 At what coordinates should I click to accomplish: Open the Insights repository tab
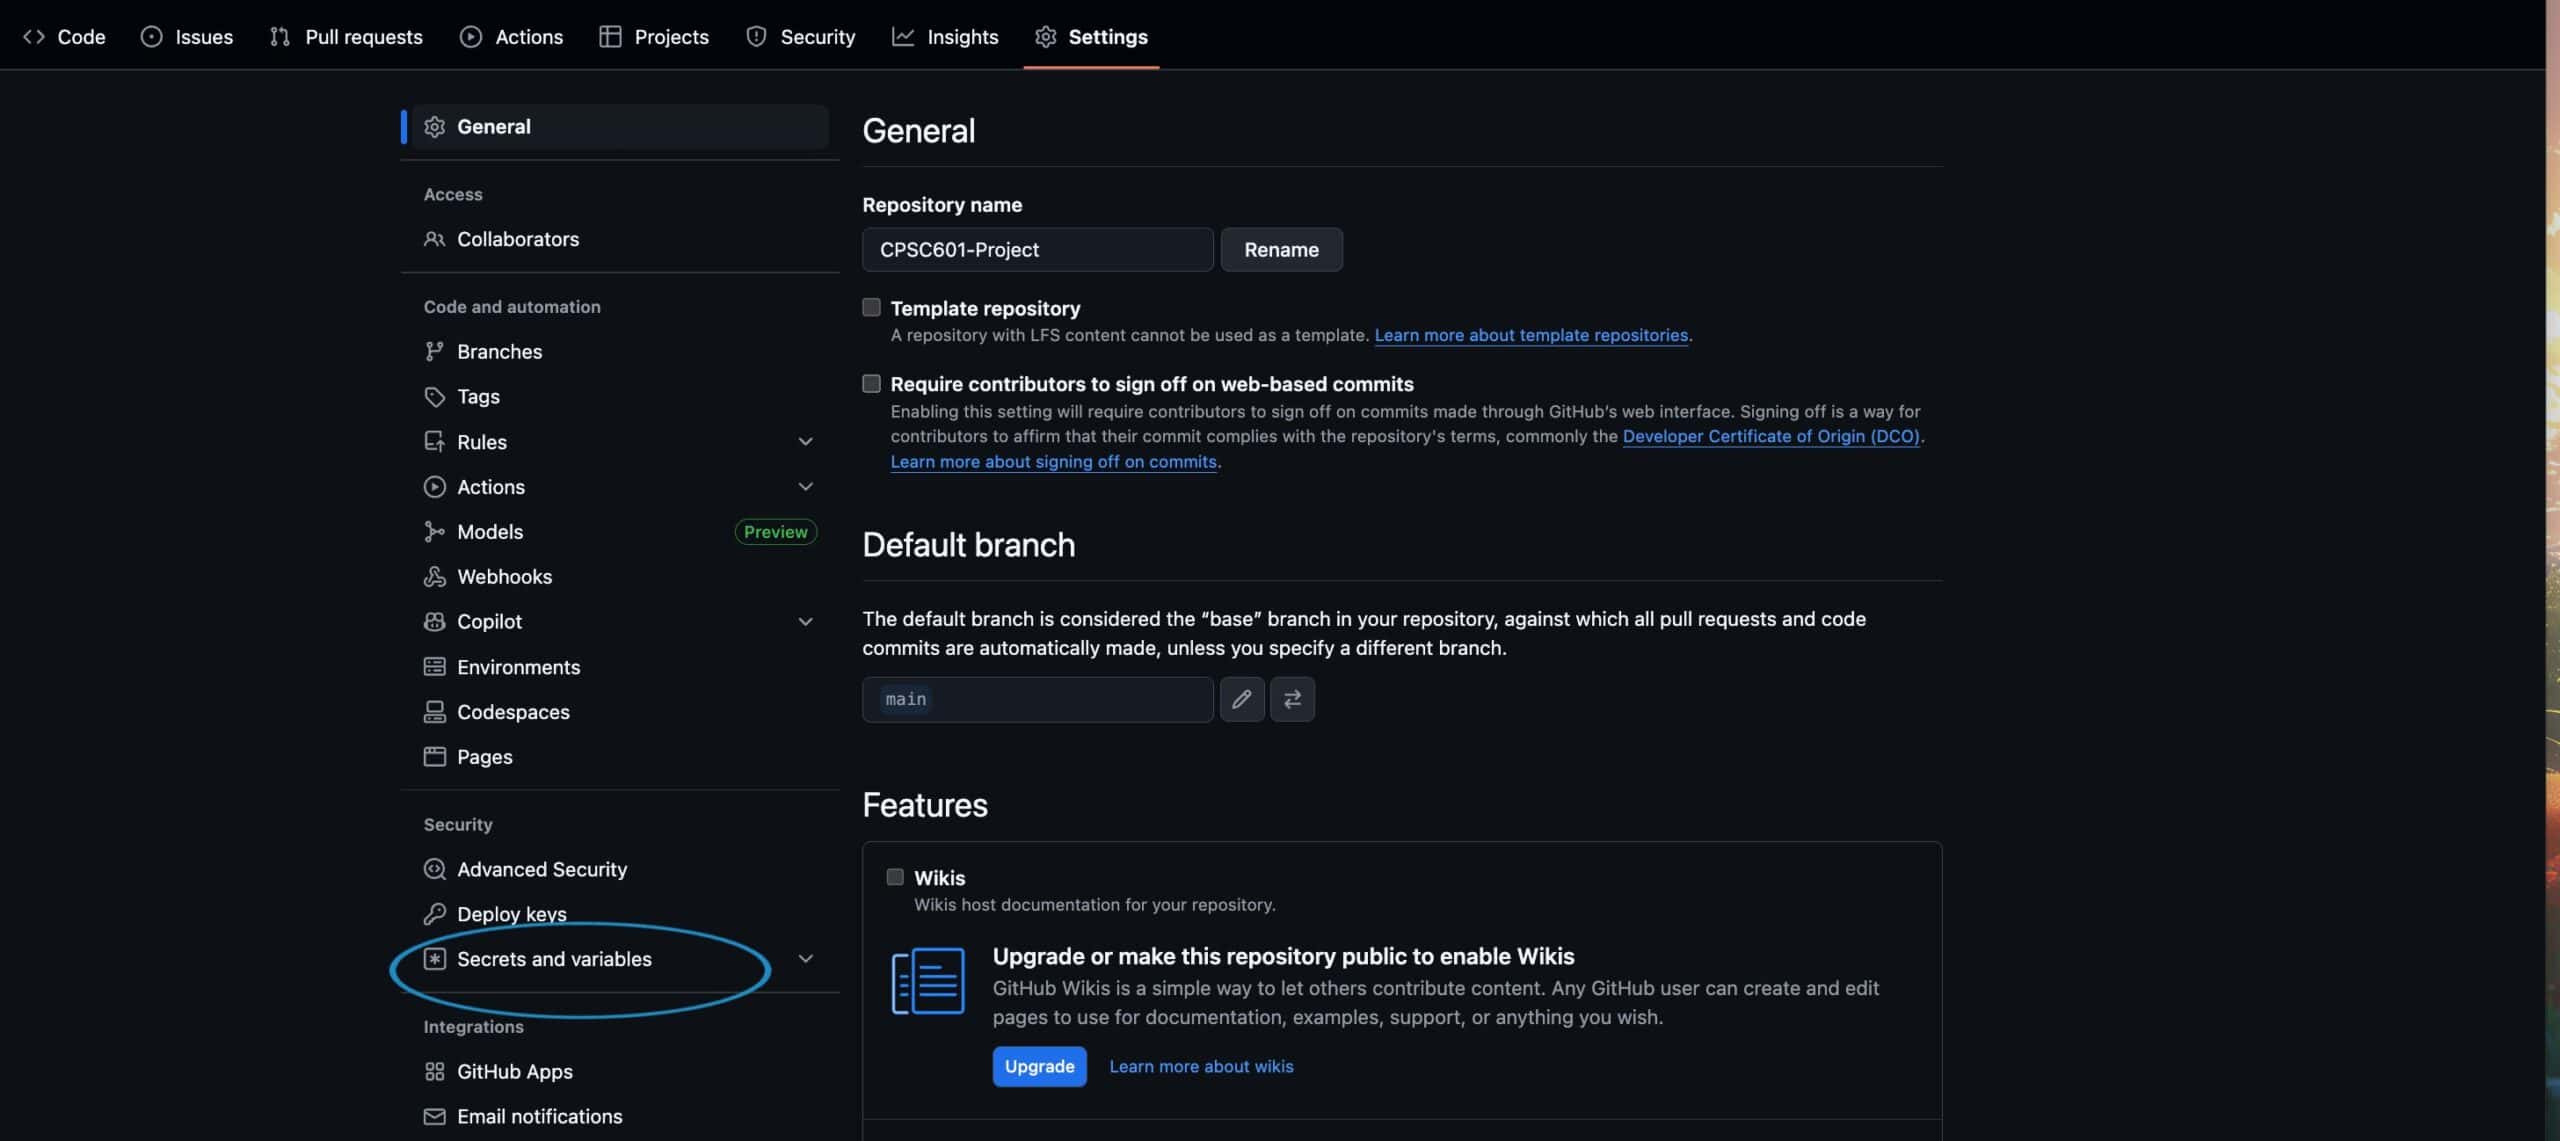click(x=945, y=37)
